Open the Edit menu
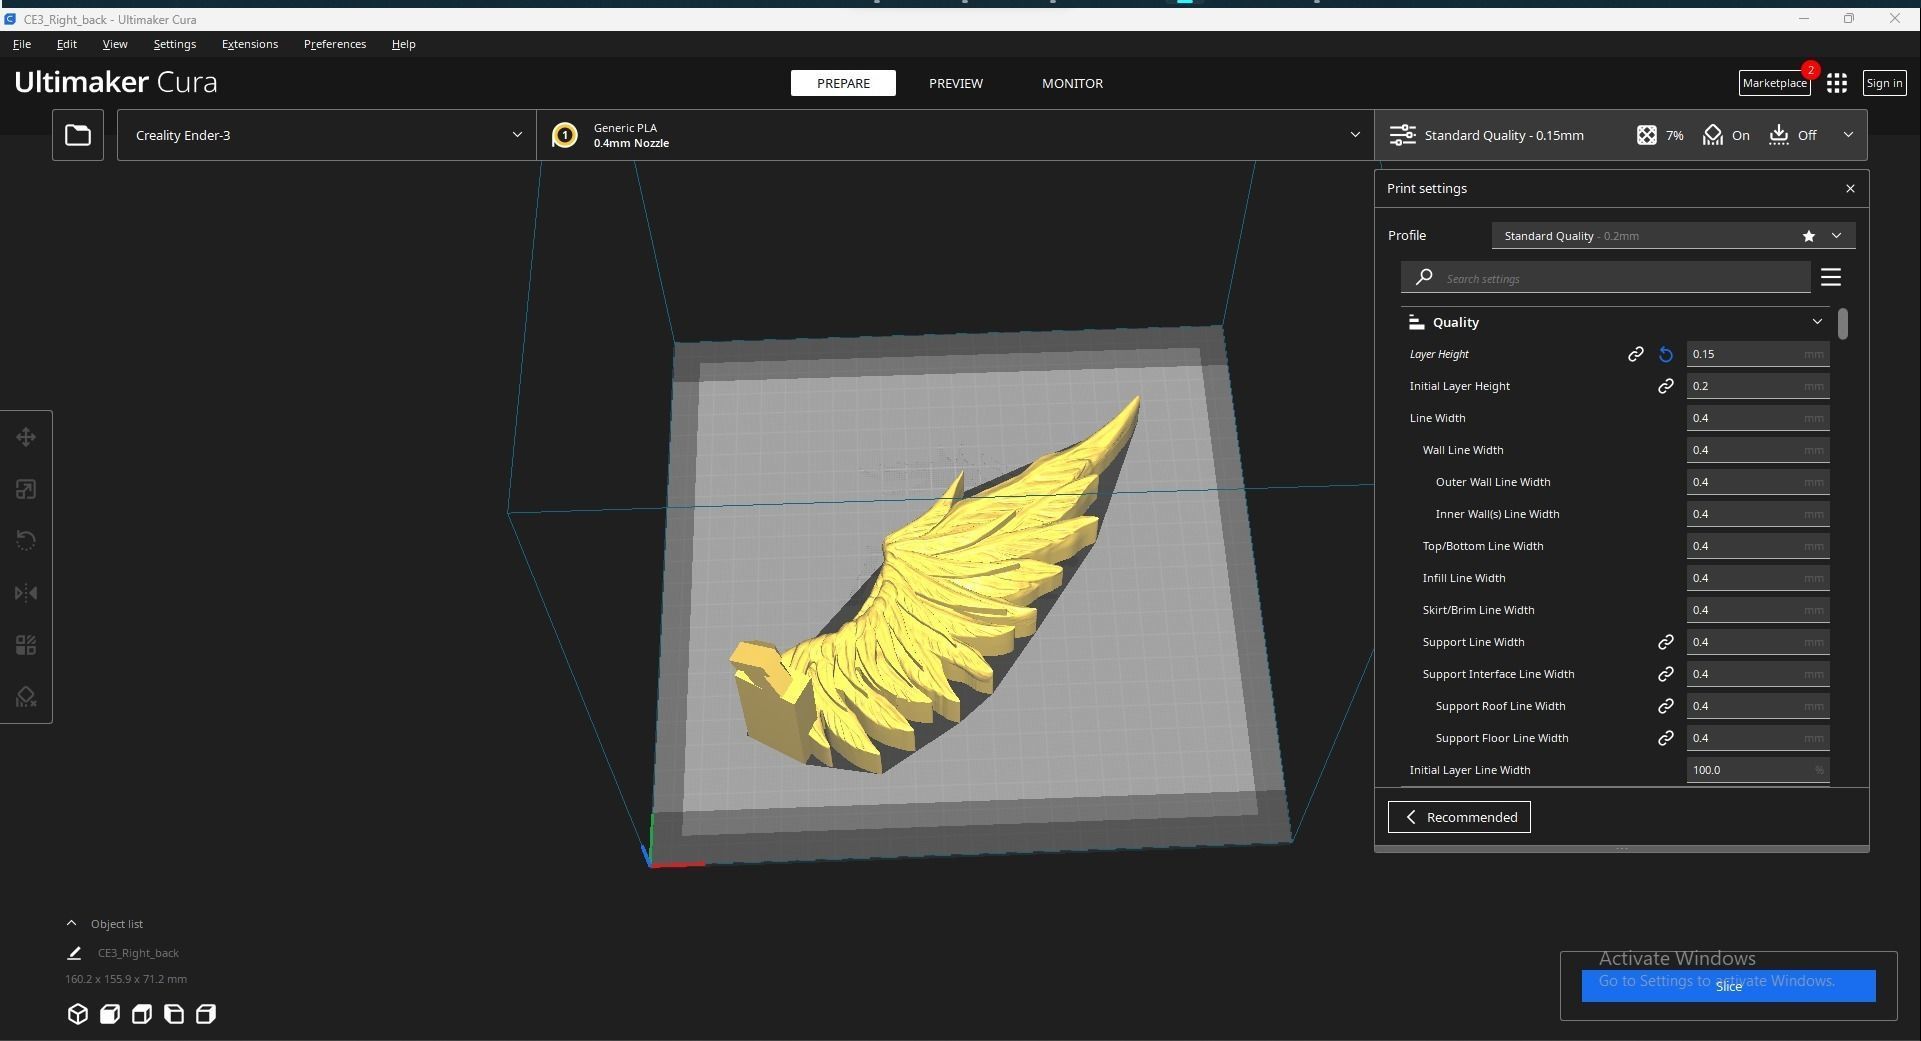This screenshot has width=1921, height=1041. 67,44
